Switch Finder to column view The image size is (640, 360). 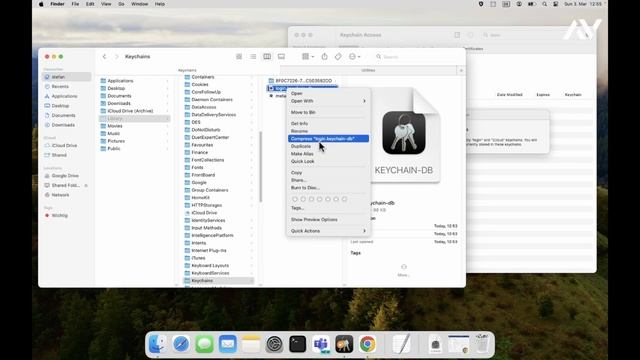(x=267, y=57)
